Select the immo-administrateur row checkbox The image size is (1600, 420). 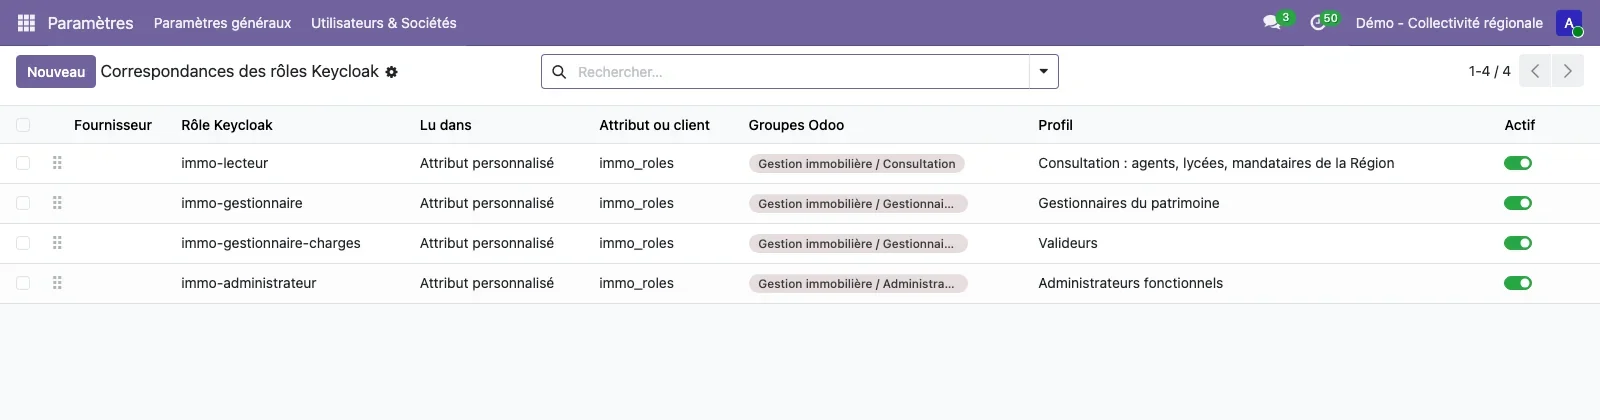click(x=23, y=283)
